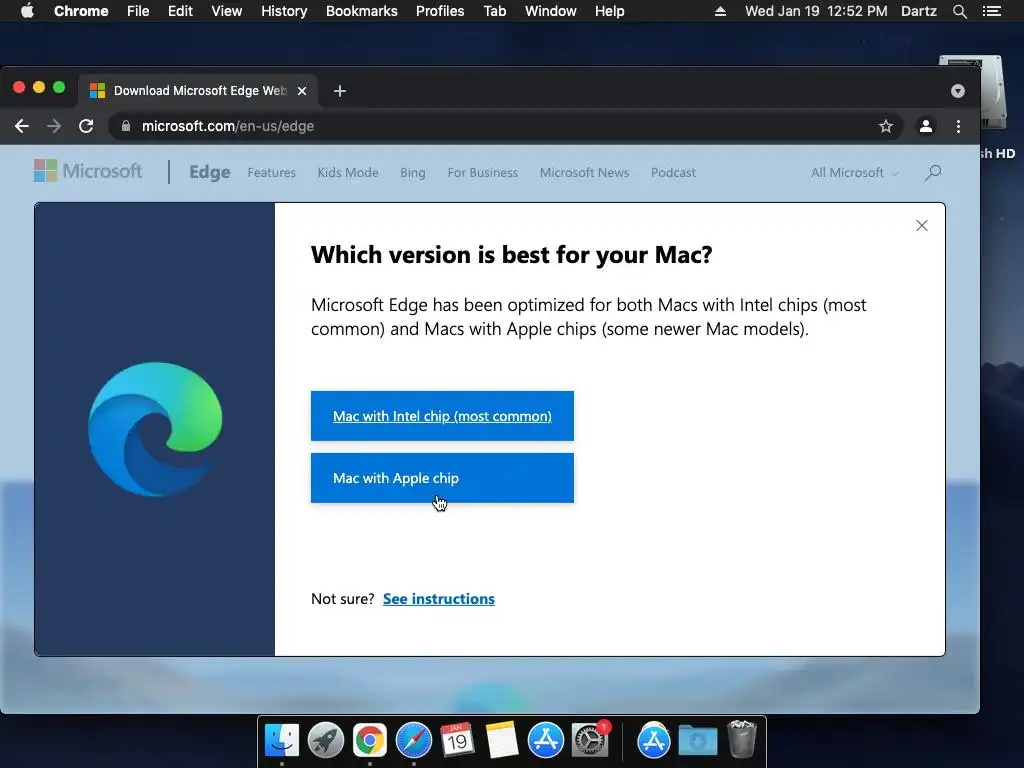Viewport: 1024px width, 768px height.
Task: Open For Business page
Action: click(x=483, y=172)
